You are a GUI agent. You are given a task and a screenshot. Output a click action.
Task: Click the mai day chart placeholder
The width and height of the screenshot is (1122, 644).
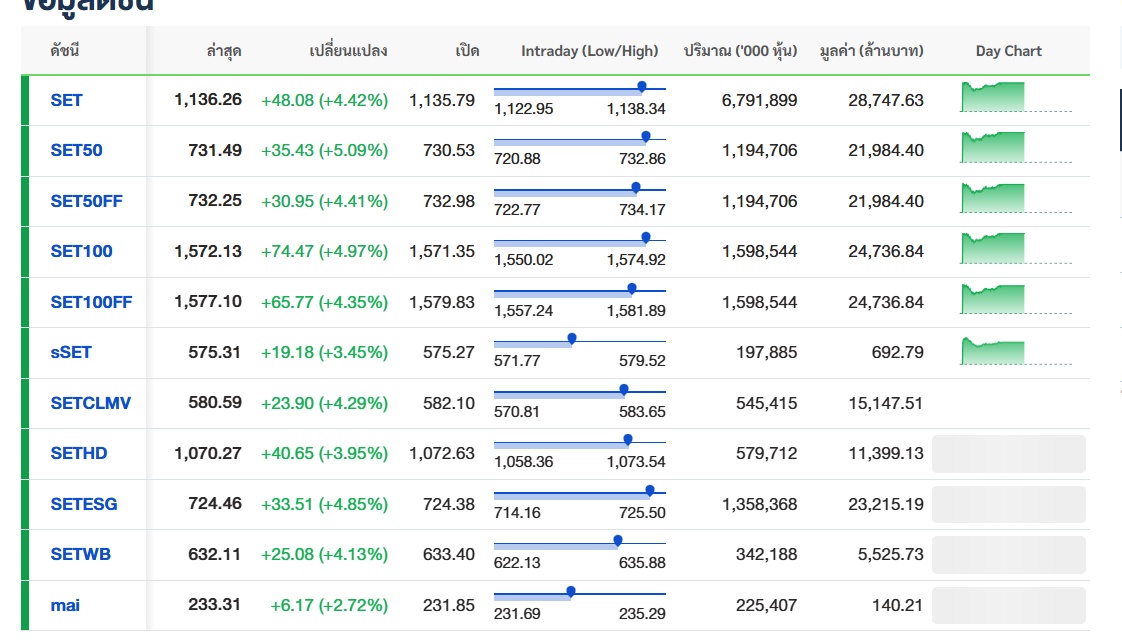point(1009,605)
